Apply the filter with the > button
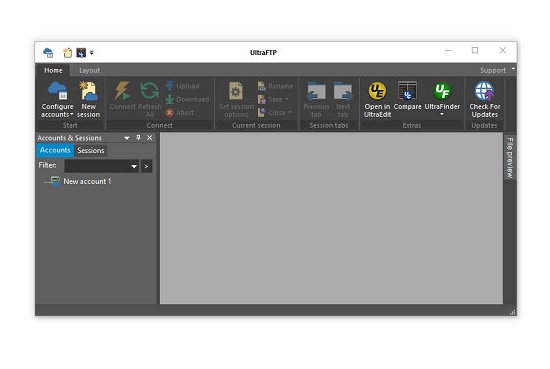This screenshot has width=550, height=369. click(146, 166)
